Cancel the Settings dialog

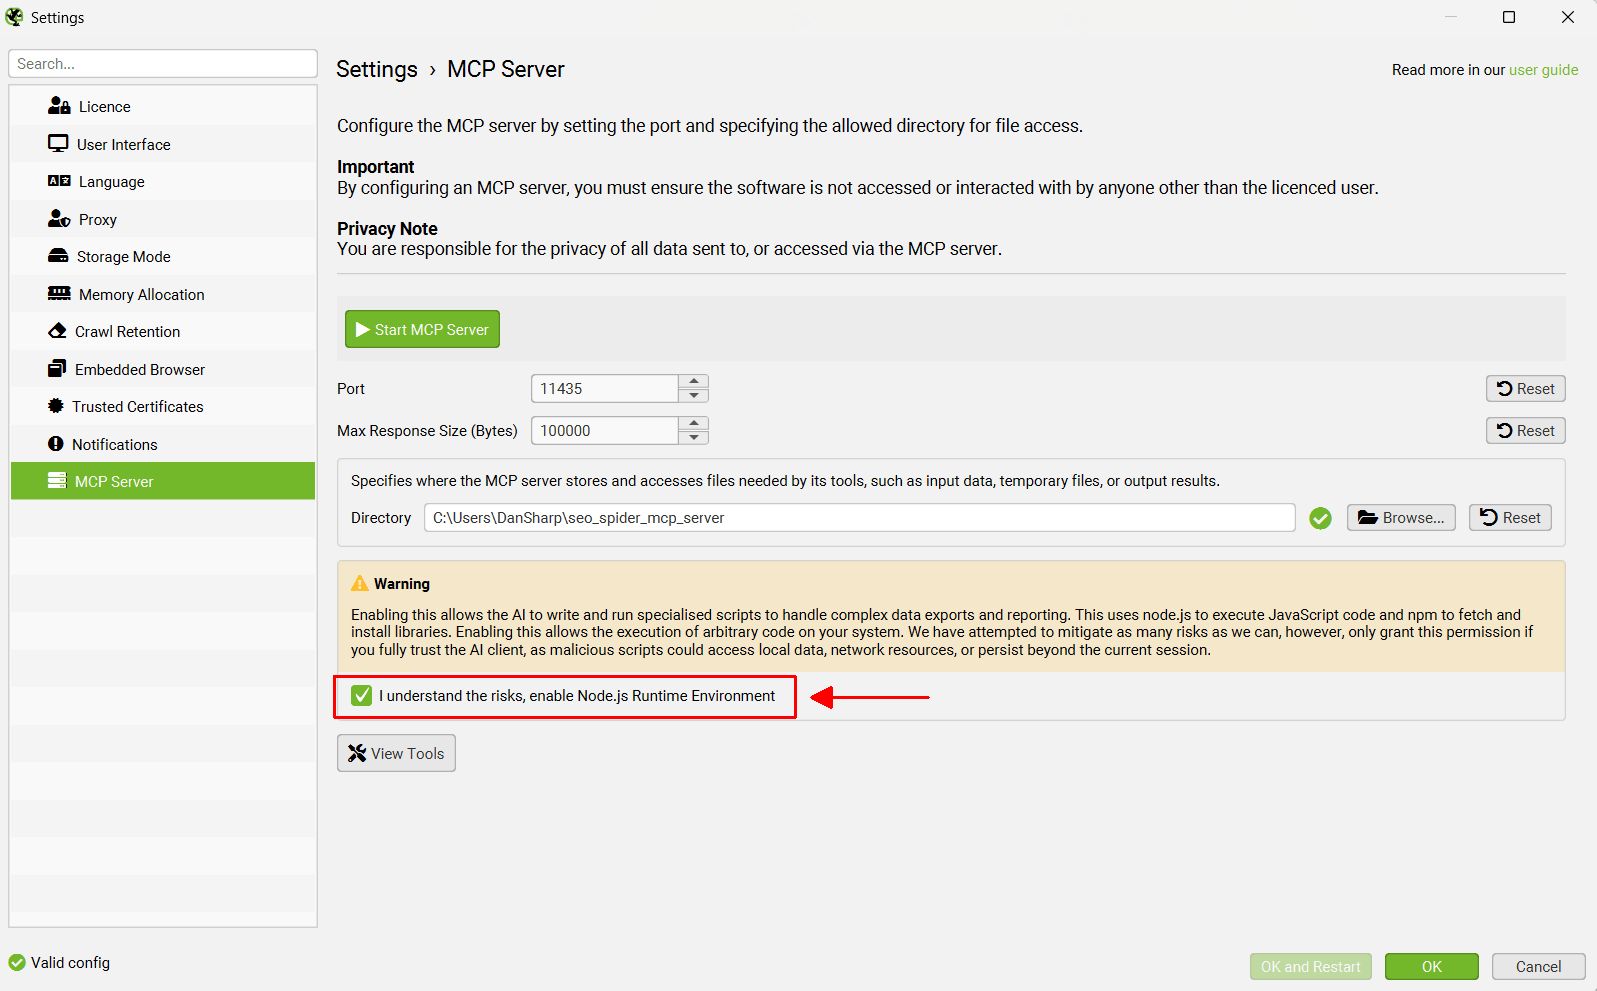tap(1538, 966)
